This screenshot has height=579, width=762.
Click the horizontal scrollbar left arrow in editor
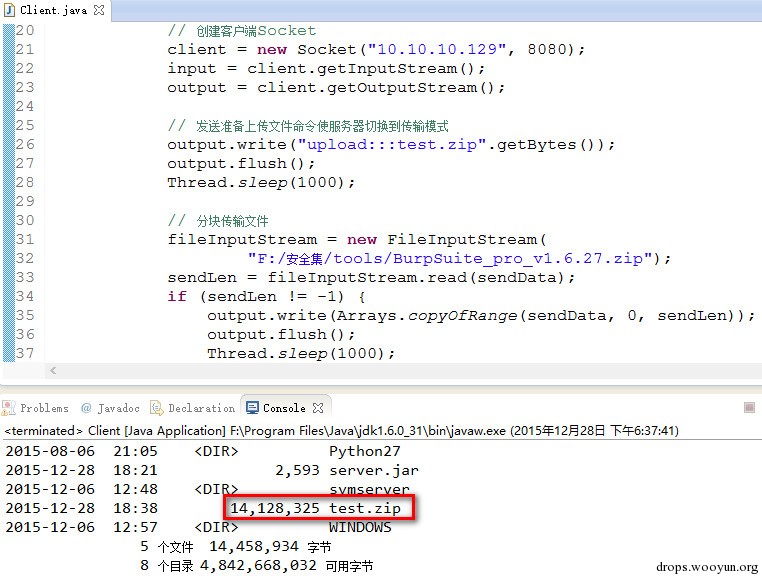tap(53, 370)
